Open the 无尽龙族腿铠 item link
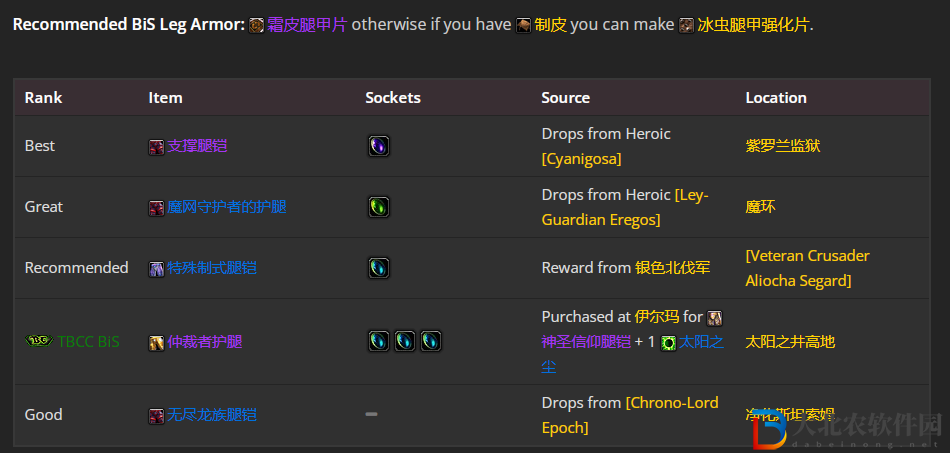 pyautogui.click(x=211, y=415)
